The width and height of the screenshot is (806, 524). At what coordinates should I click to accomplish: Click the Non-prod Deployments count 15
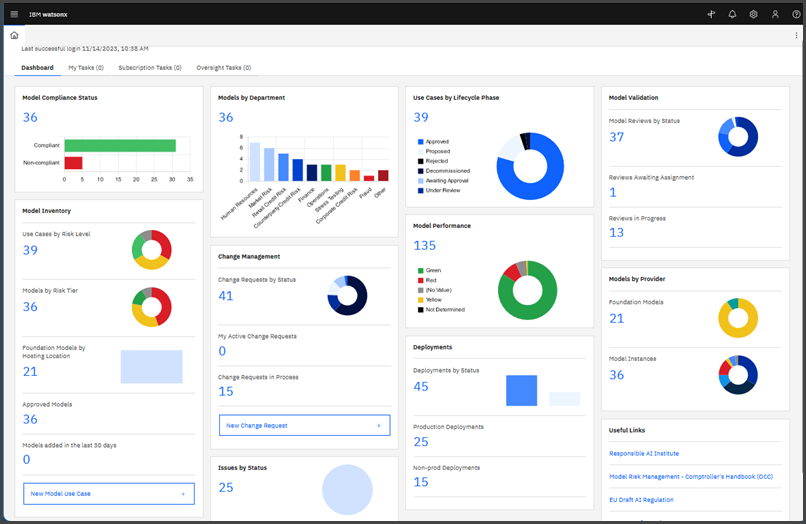tap(421, 482)
